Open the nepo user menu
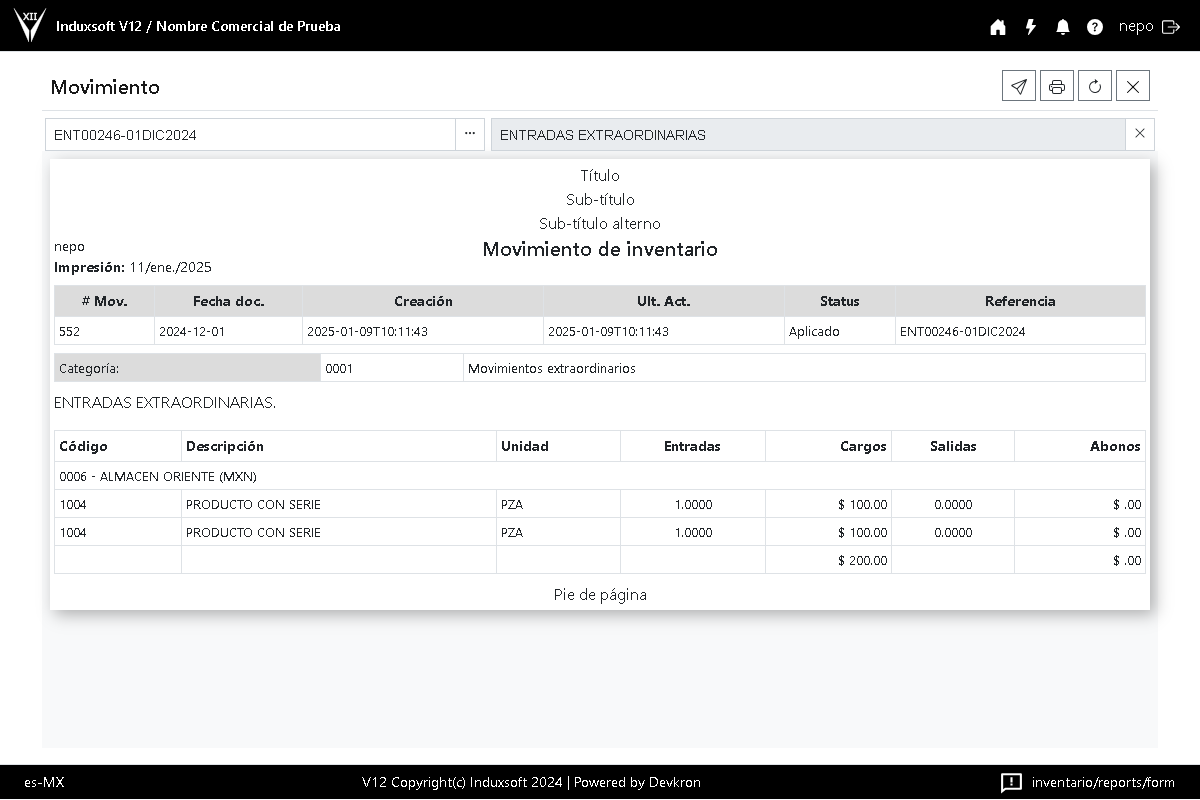1200x800 pixels. point(1136,27)
